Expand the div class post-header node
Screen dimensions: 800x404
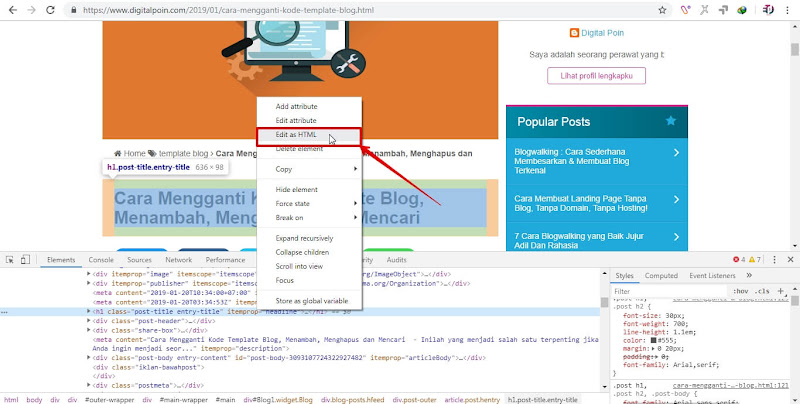point(89,321)
